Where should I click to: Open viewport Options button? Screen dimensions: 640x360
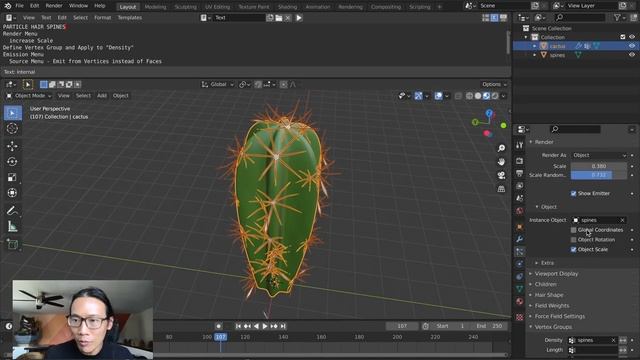click(x=494, y=84)
